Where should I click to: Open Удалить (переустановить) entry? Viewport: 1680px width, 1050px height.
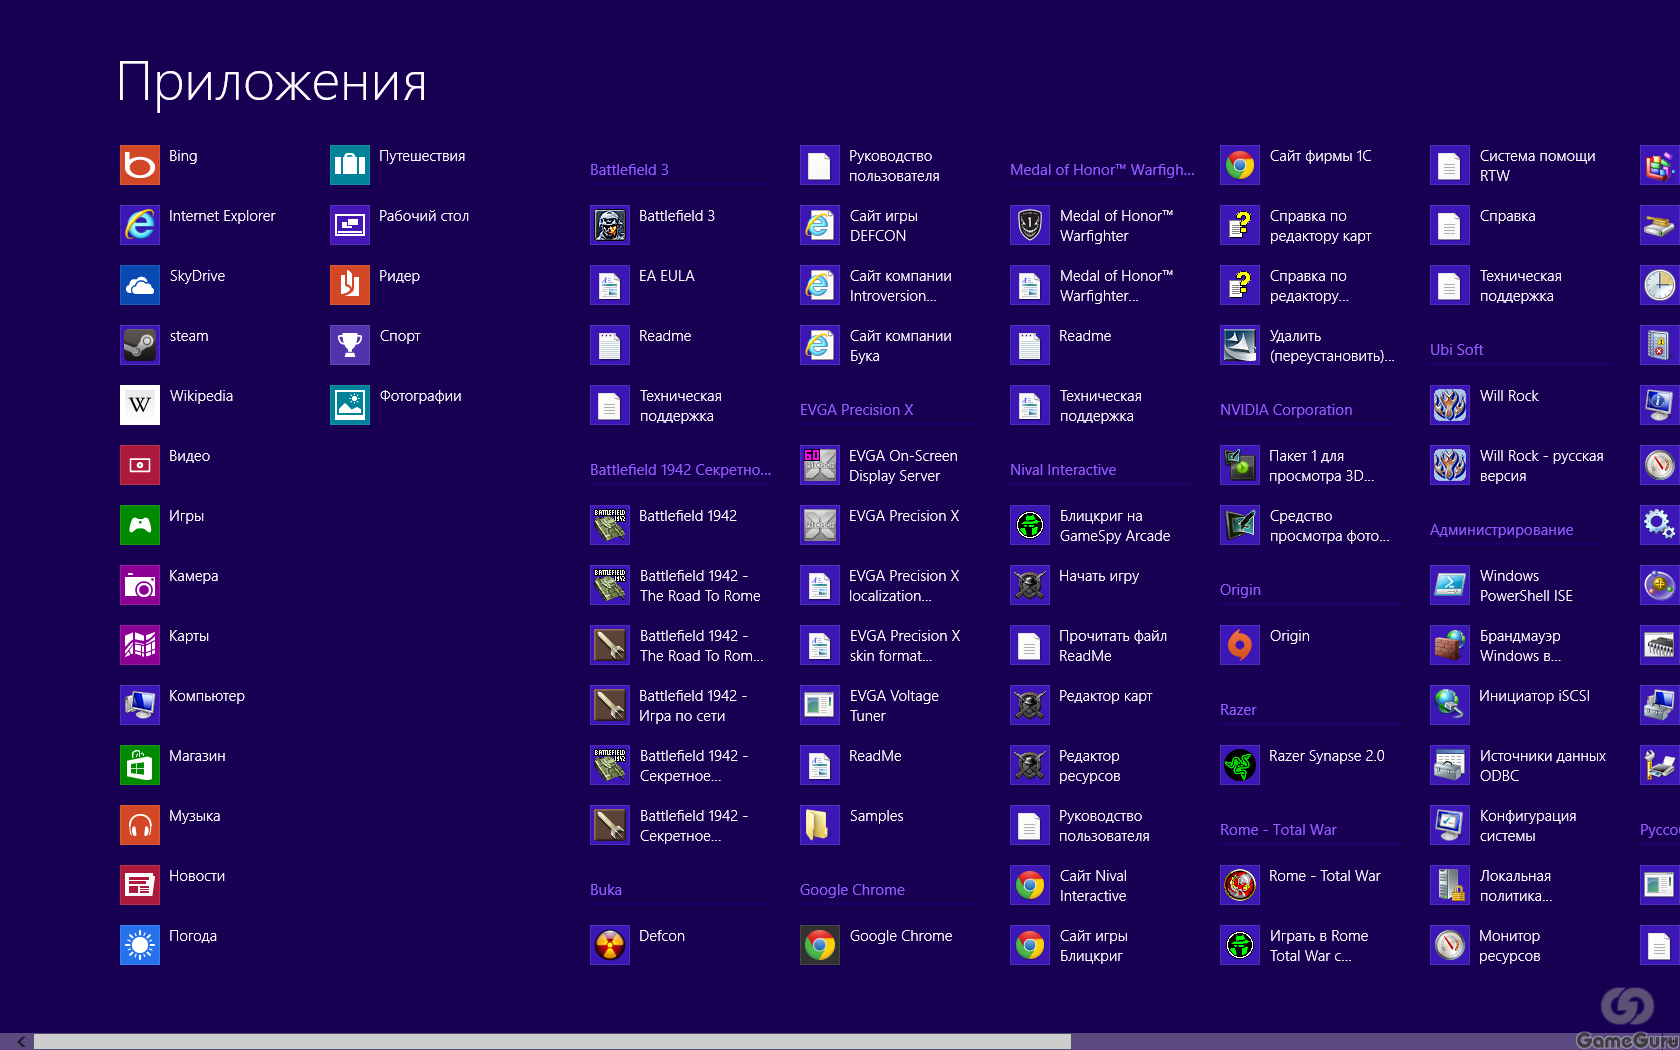coord(1307,345)
